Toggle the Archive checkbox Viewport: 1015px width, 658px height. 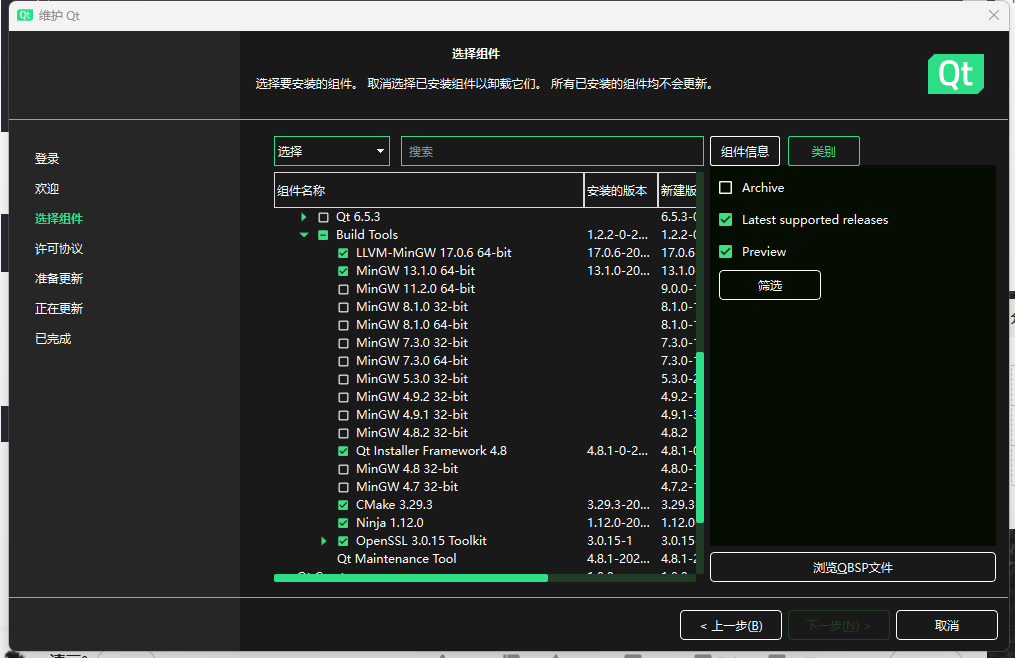[x=726, y=188]
